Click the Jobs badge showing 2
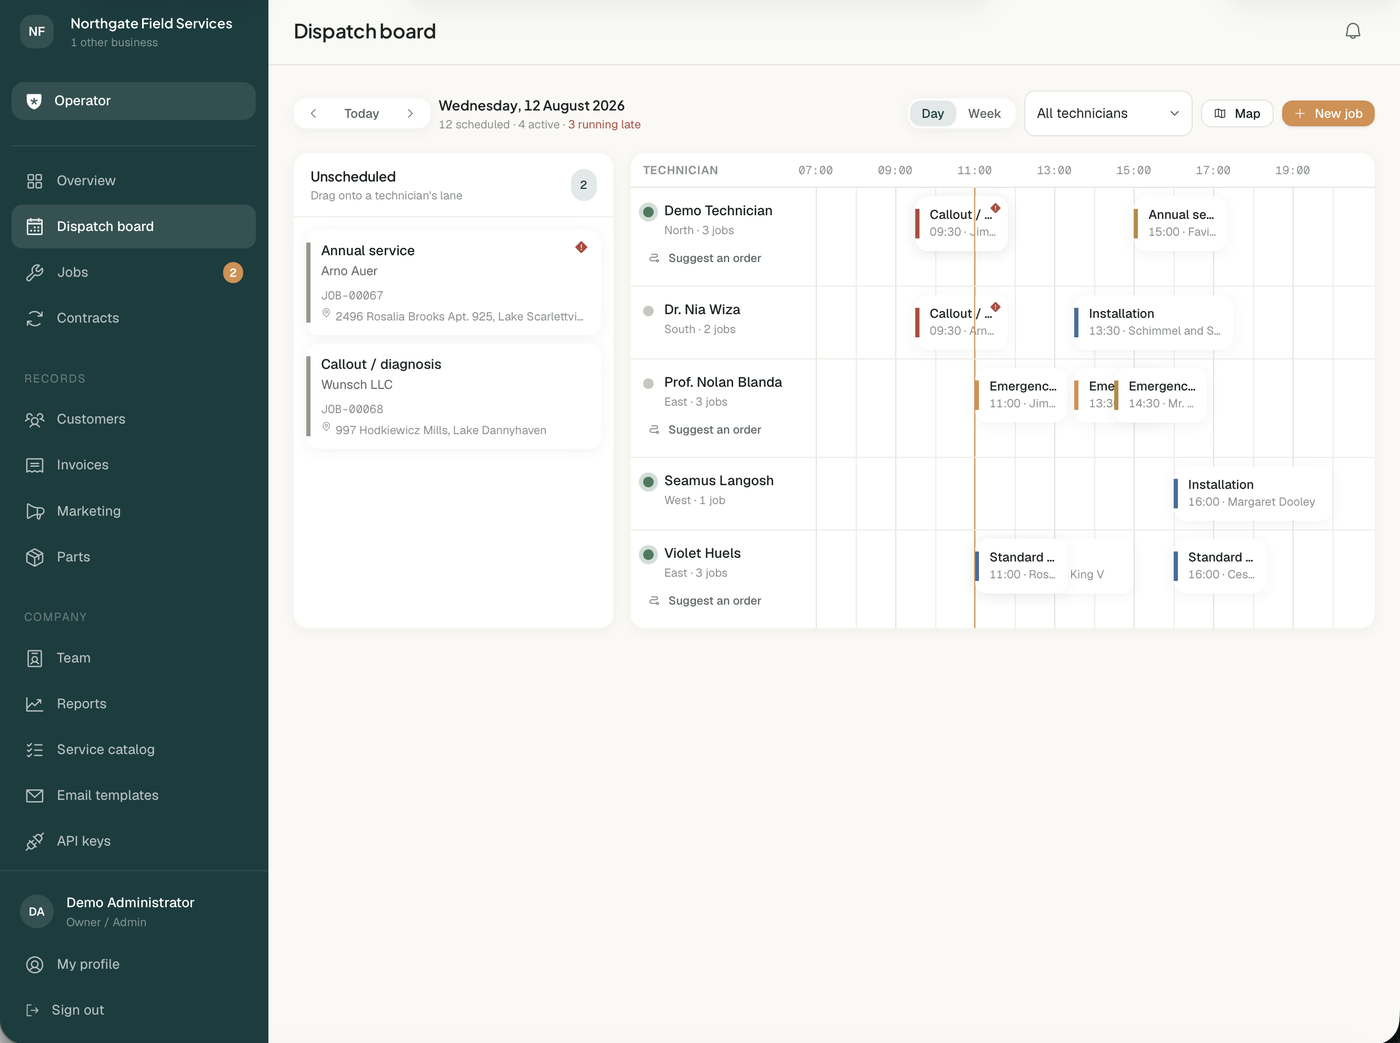This screenshot has width=1400, height=1043. pos(233,272)
